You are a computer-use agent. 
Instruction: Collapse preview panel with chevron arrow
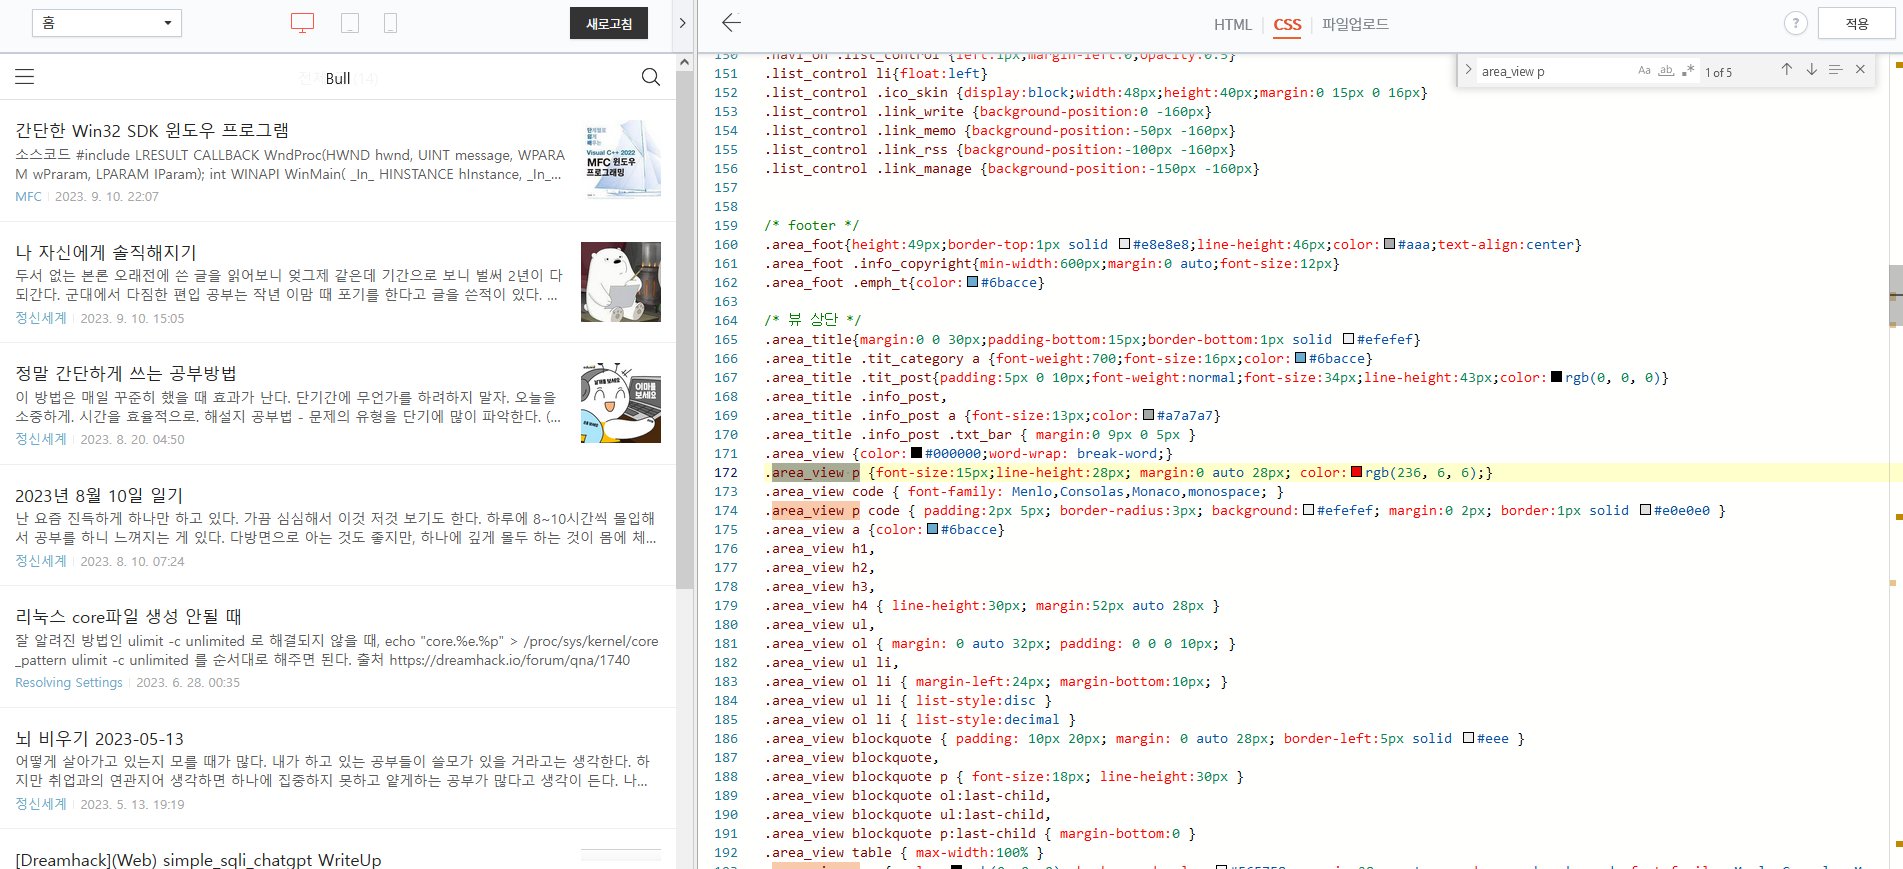coord(683,23)
